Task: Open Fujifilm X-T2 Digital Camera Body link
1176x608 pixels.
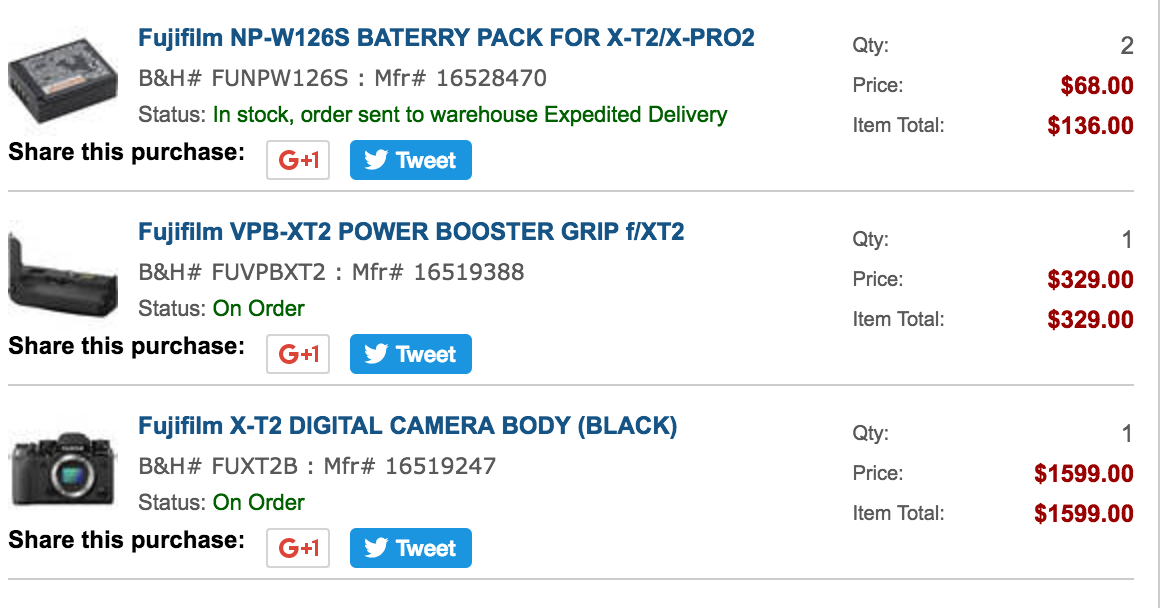Action: point(407,427)
